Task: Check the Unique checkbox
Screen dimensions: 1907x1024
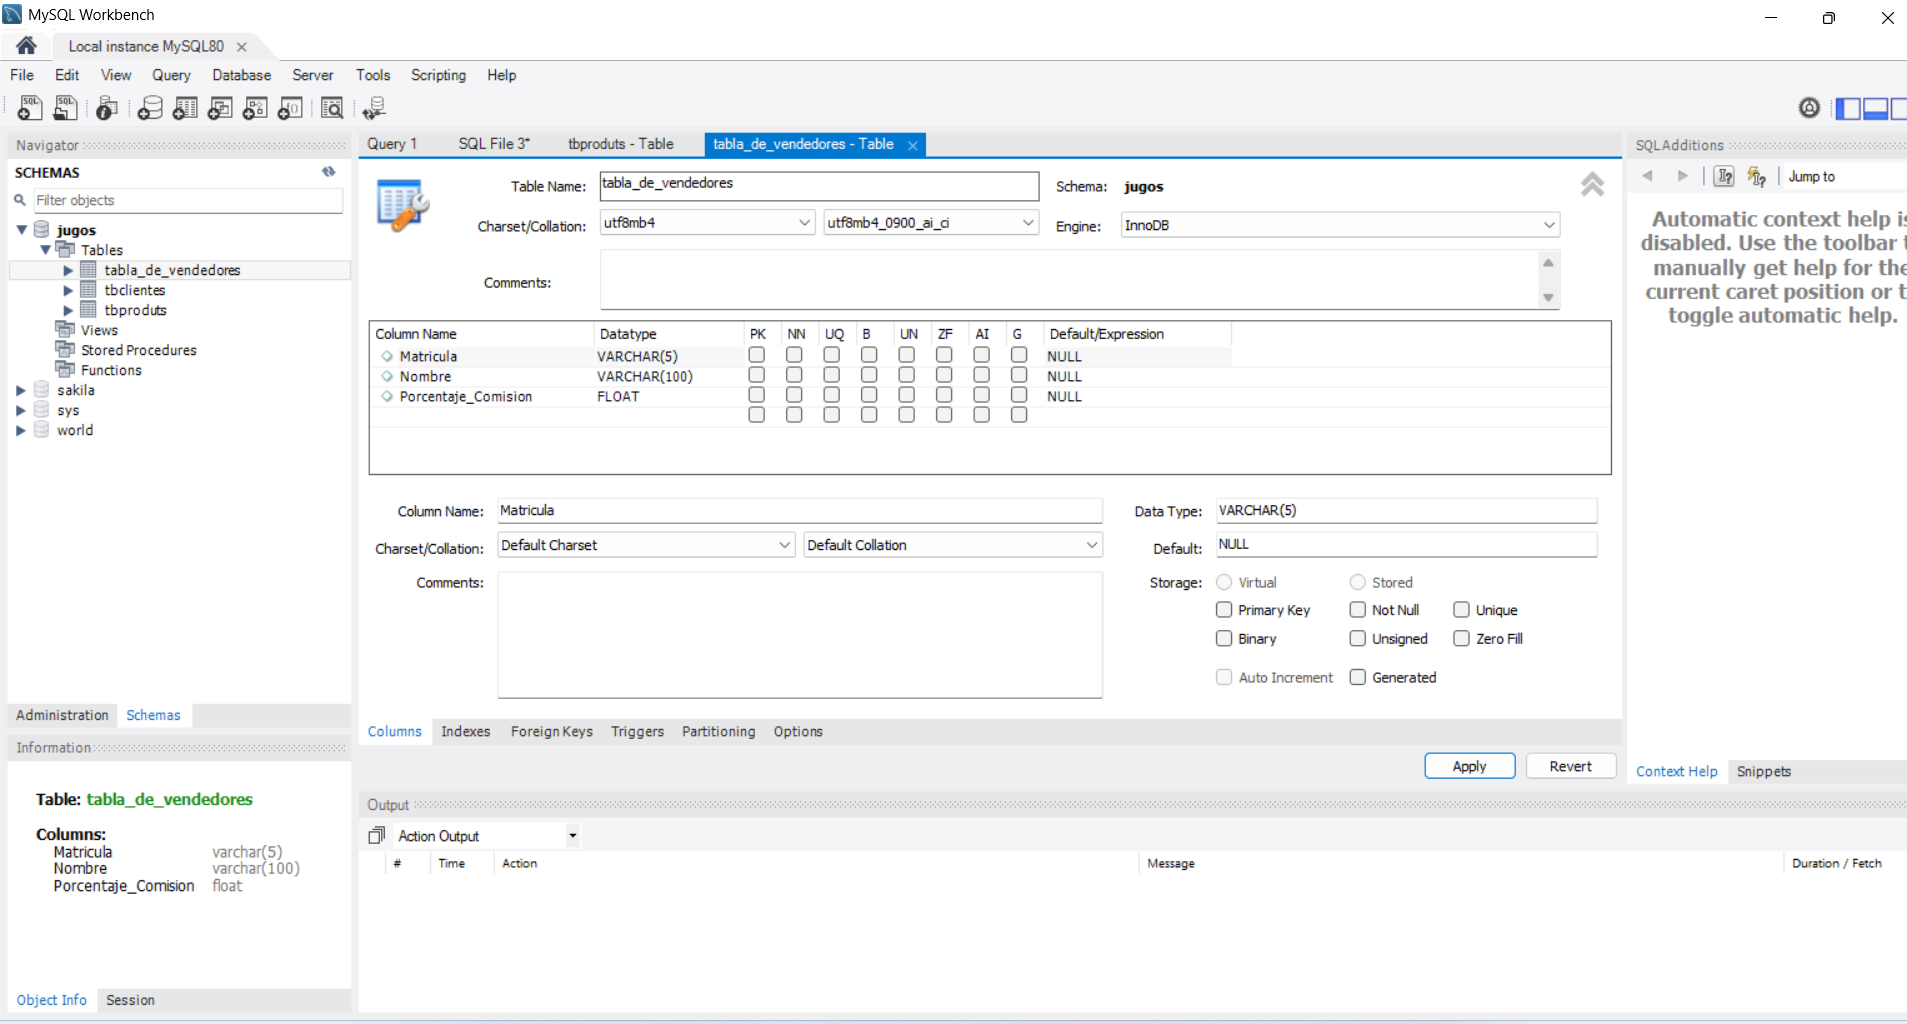Action: point(1462,609)
